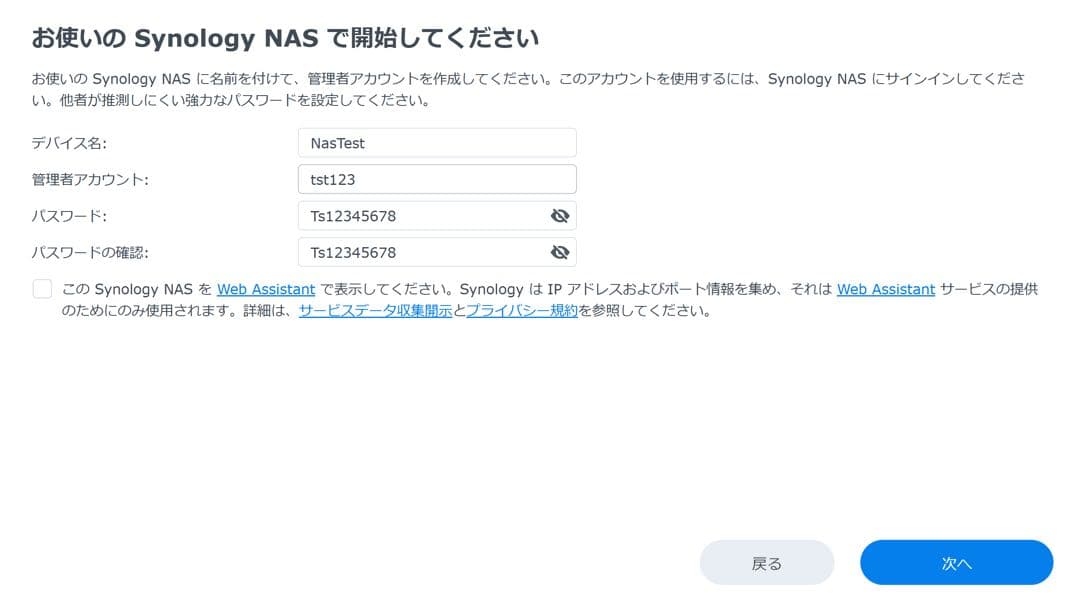Open the first Web Assistant link
This screenshot has width=1080, height=611.
pos(266,288)
